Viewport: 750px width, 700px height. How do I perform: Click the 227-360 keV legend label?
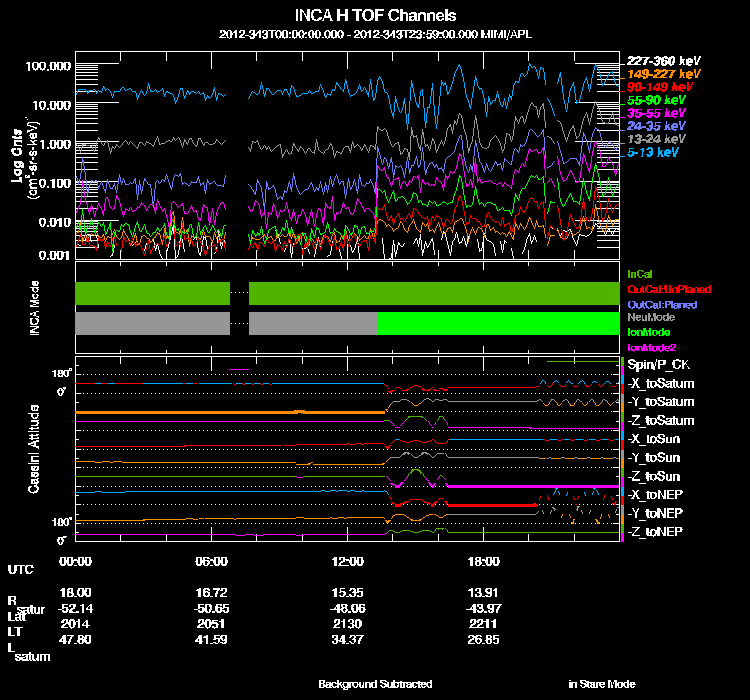660,60
